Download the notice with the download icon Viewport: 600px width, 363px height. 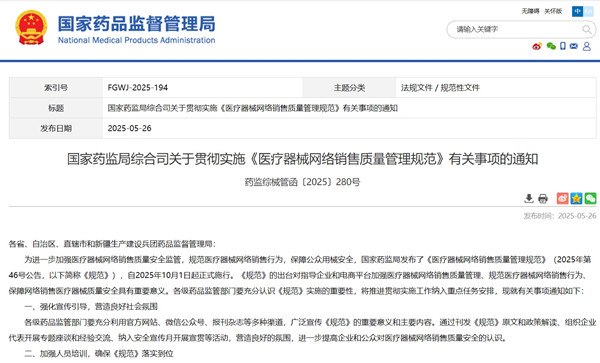(x=529, y=198)
